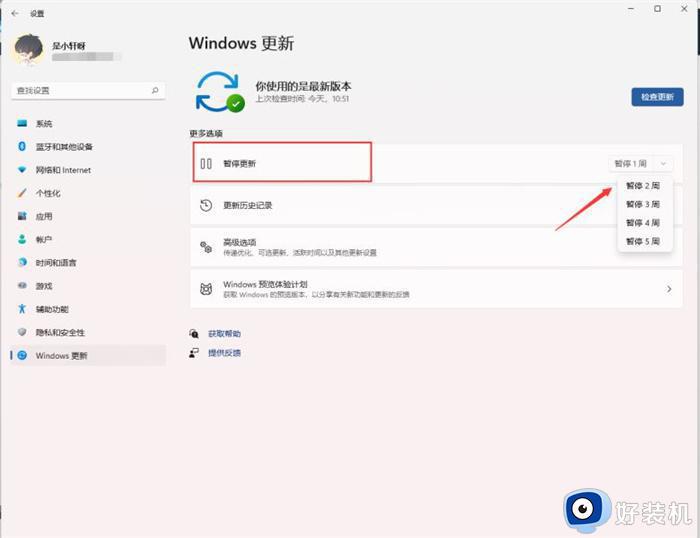The image size is (700, 538).
Task: Click the 系统 monitor icon
Action: (22, 123)
